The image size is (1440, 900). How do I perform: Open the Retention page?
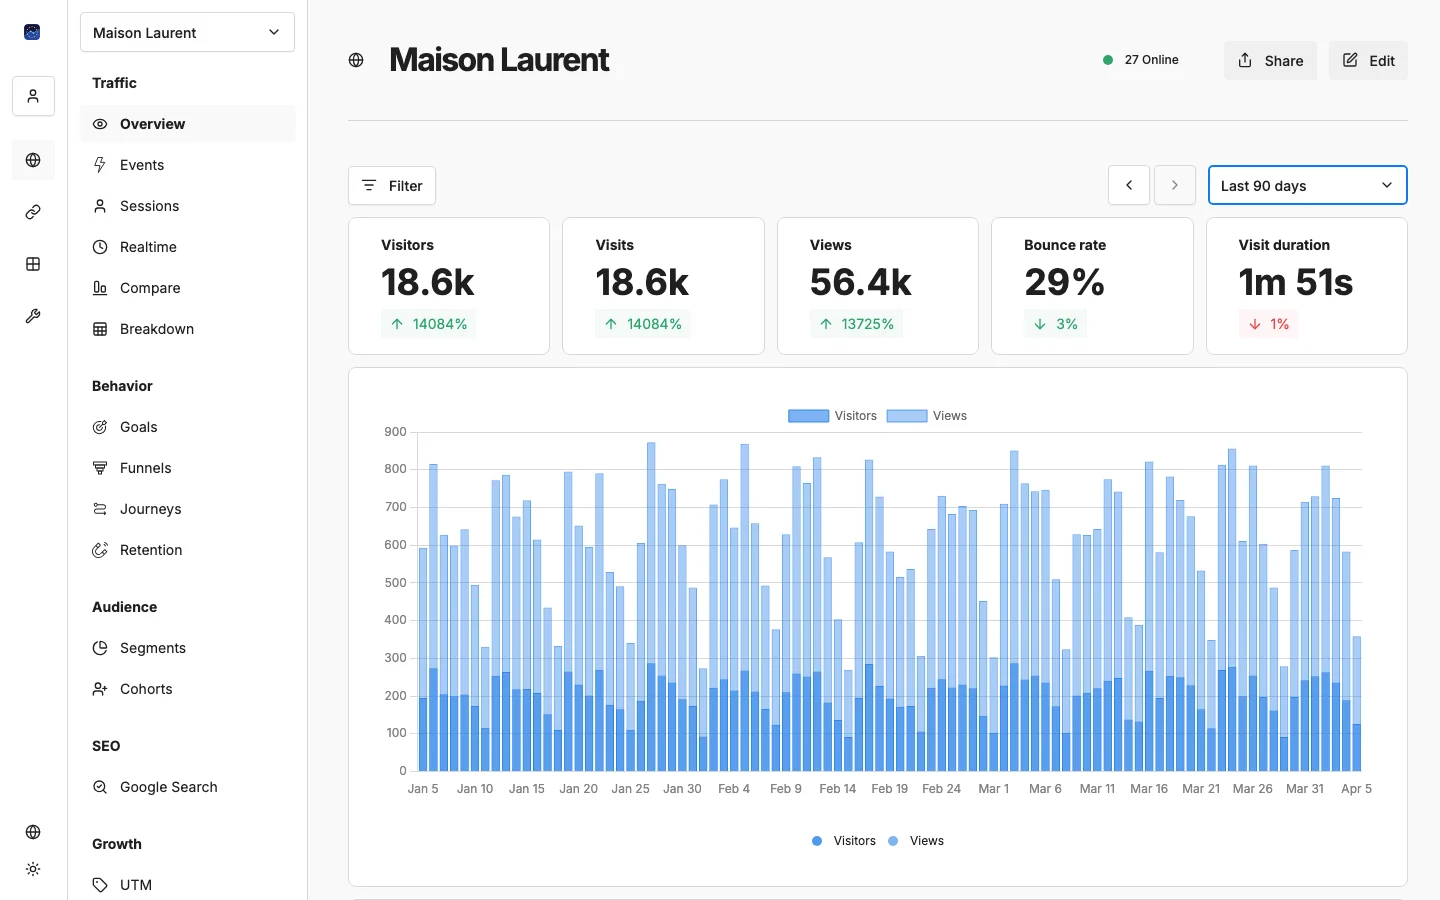click(x=187, y=550)
